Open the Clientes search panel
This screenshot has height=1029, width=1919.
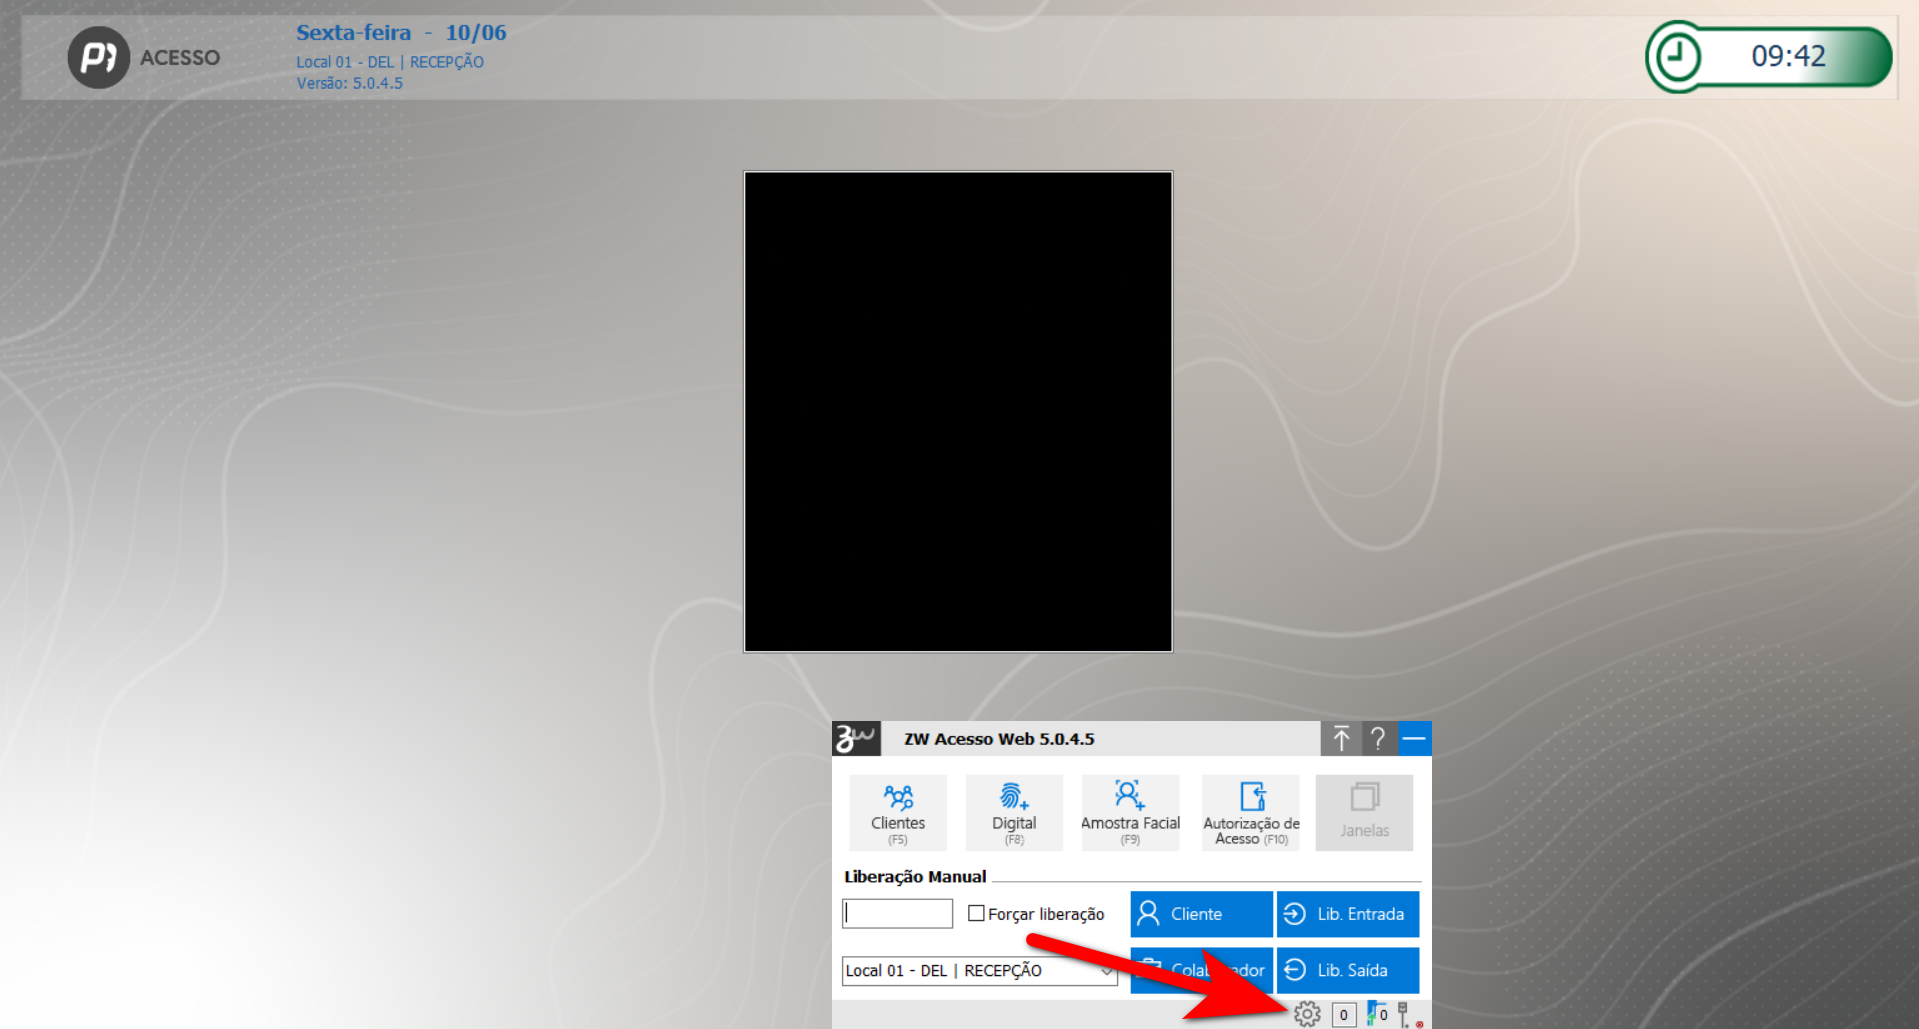click(897, 811)
